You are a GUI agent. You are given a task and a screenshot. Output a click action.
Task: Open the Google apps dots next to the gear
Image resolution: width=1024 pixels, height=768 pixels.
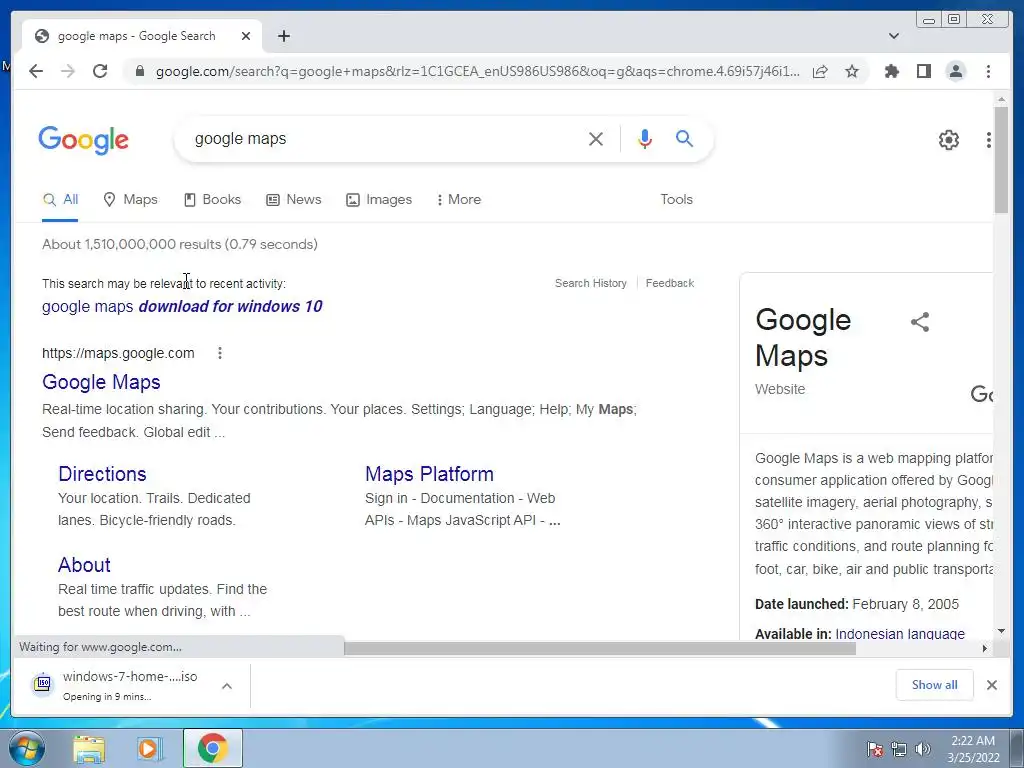pyautogui.click(x=989, y=139)
